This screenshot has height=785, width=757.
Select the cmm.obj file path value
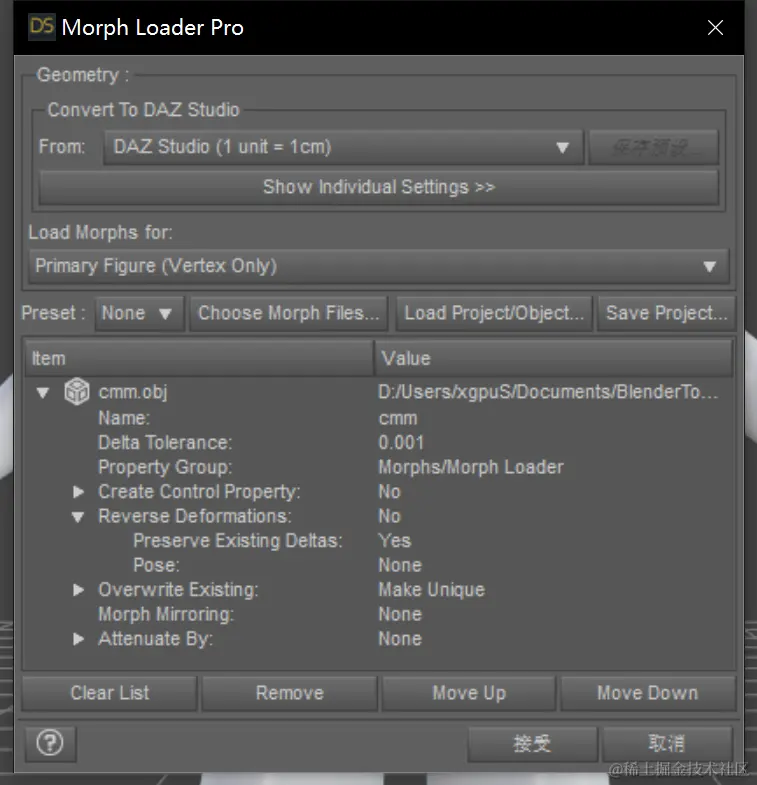[548, 392]
